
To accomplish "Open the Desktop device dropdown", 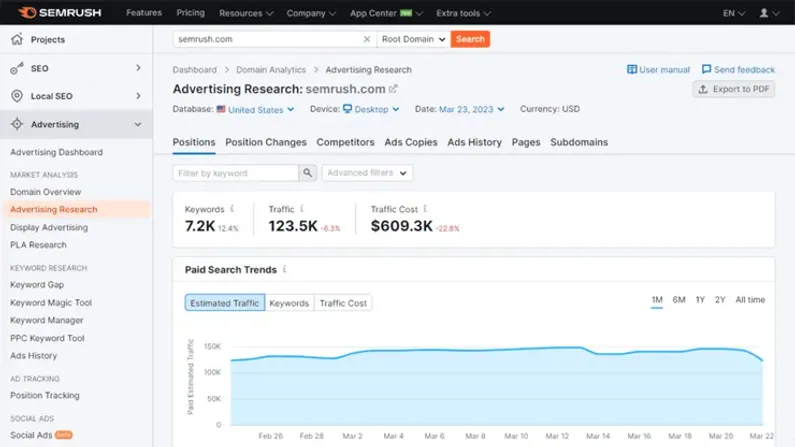I will pos(377,109).
